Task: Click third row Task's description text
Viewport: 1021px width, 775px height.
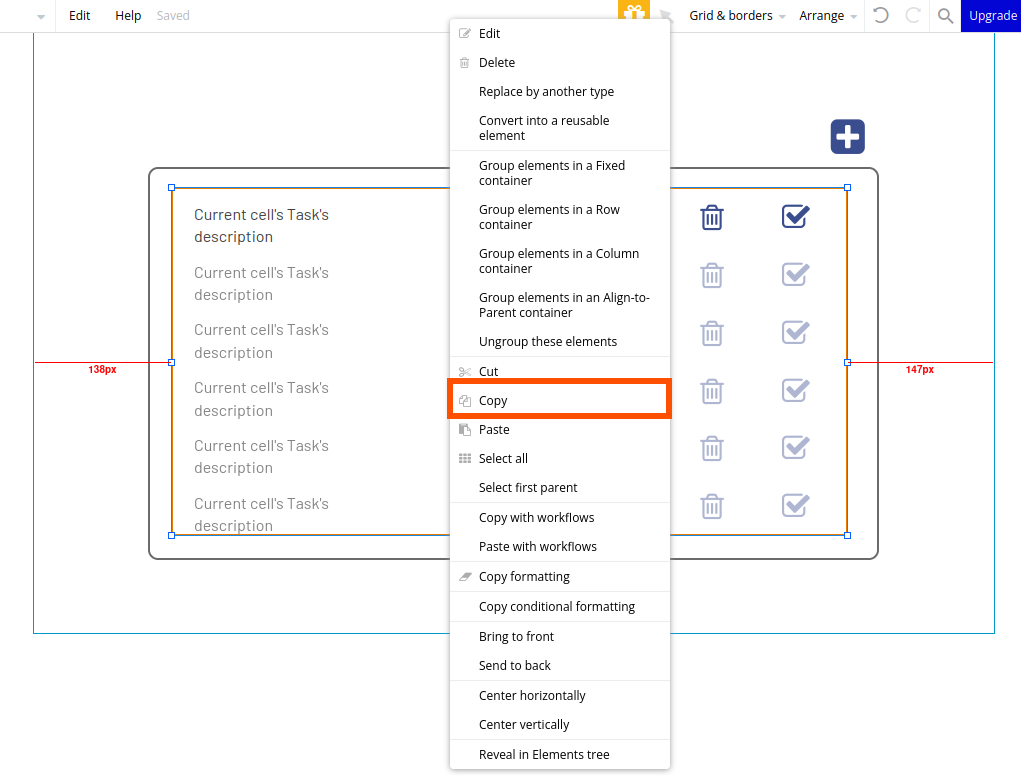Action: tap(261, 341)
